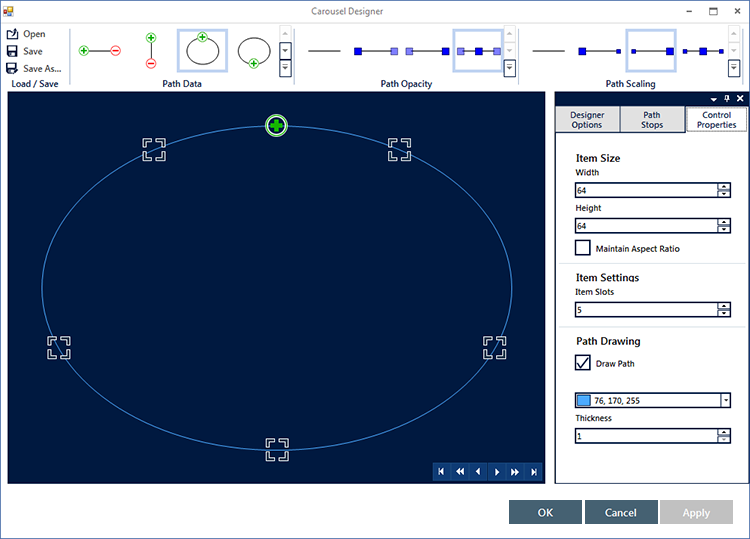Click the Cancel button
Screen dimensions: 750x539
click(x=621, y=512)
